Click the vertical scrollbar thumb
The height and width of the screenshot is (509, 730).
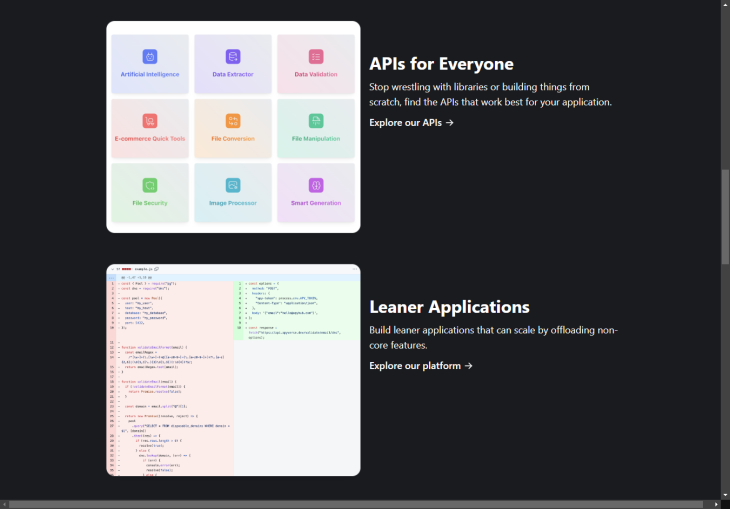tap(725, 215)
